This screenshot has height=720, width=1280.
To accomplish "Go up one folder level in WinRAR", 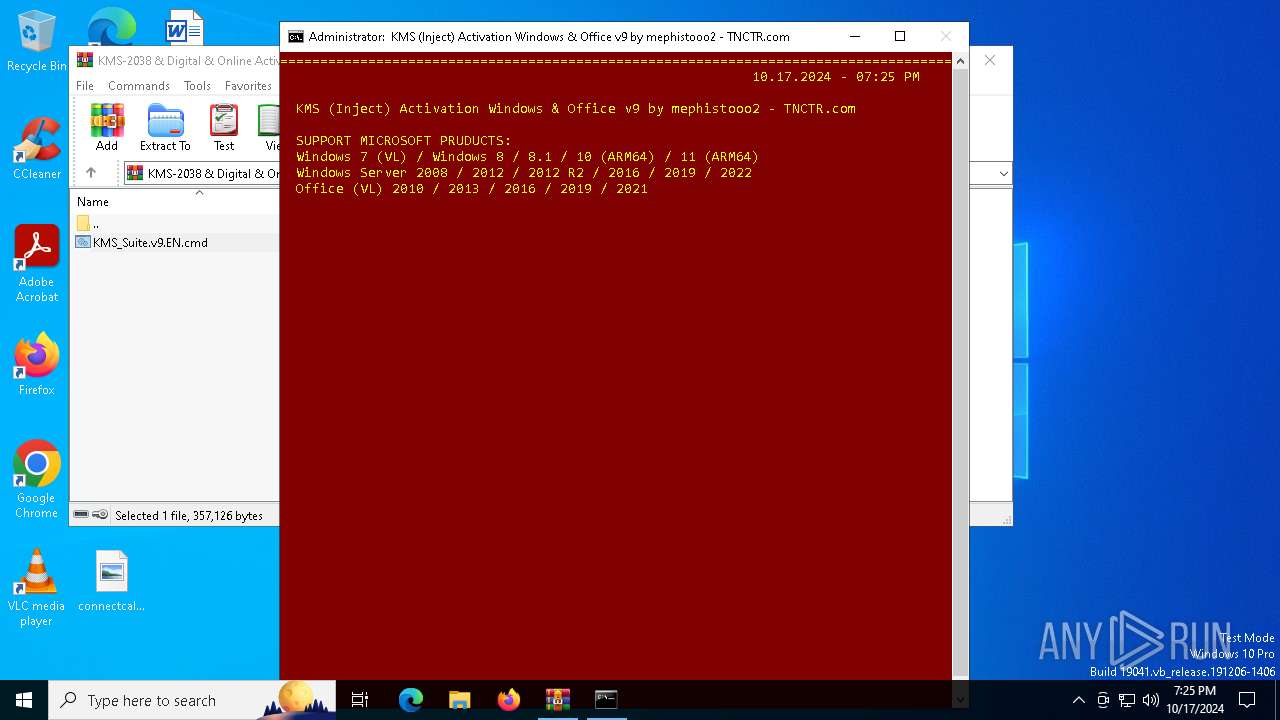I will 91,173.
